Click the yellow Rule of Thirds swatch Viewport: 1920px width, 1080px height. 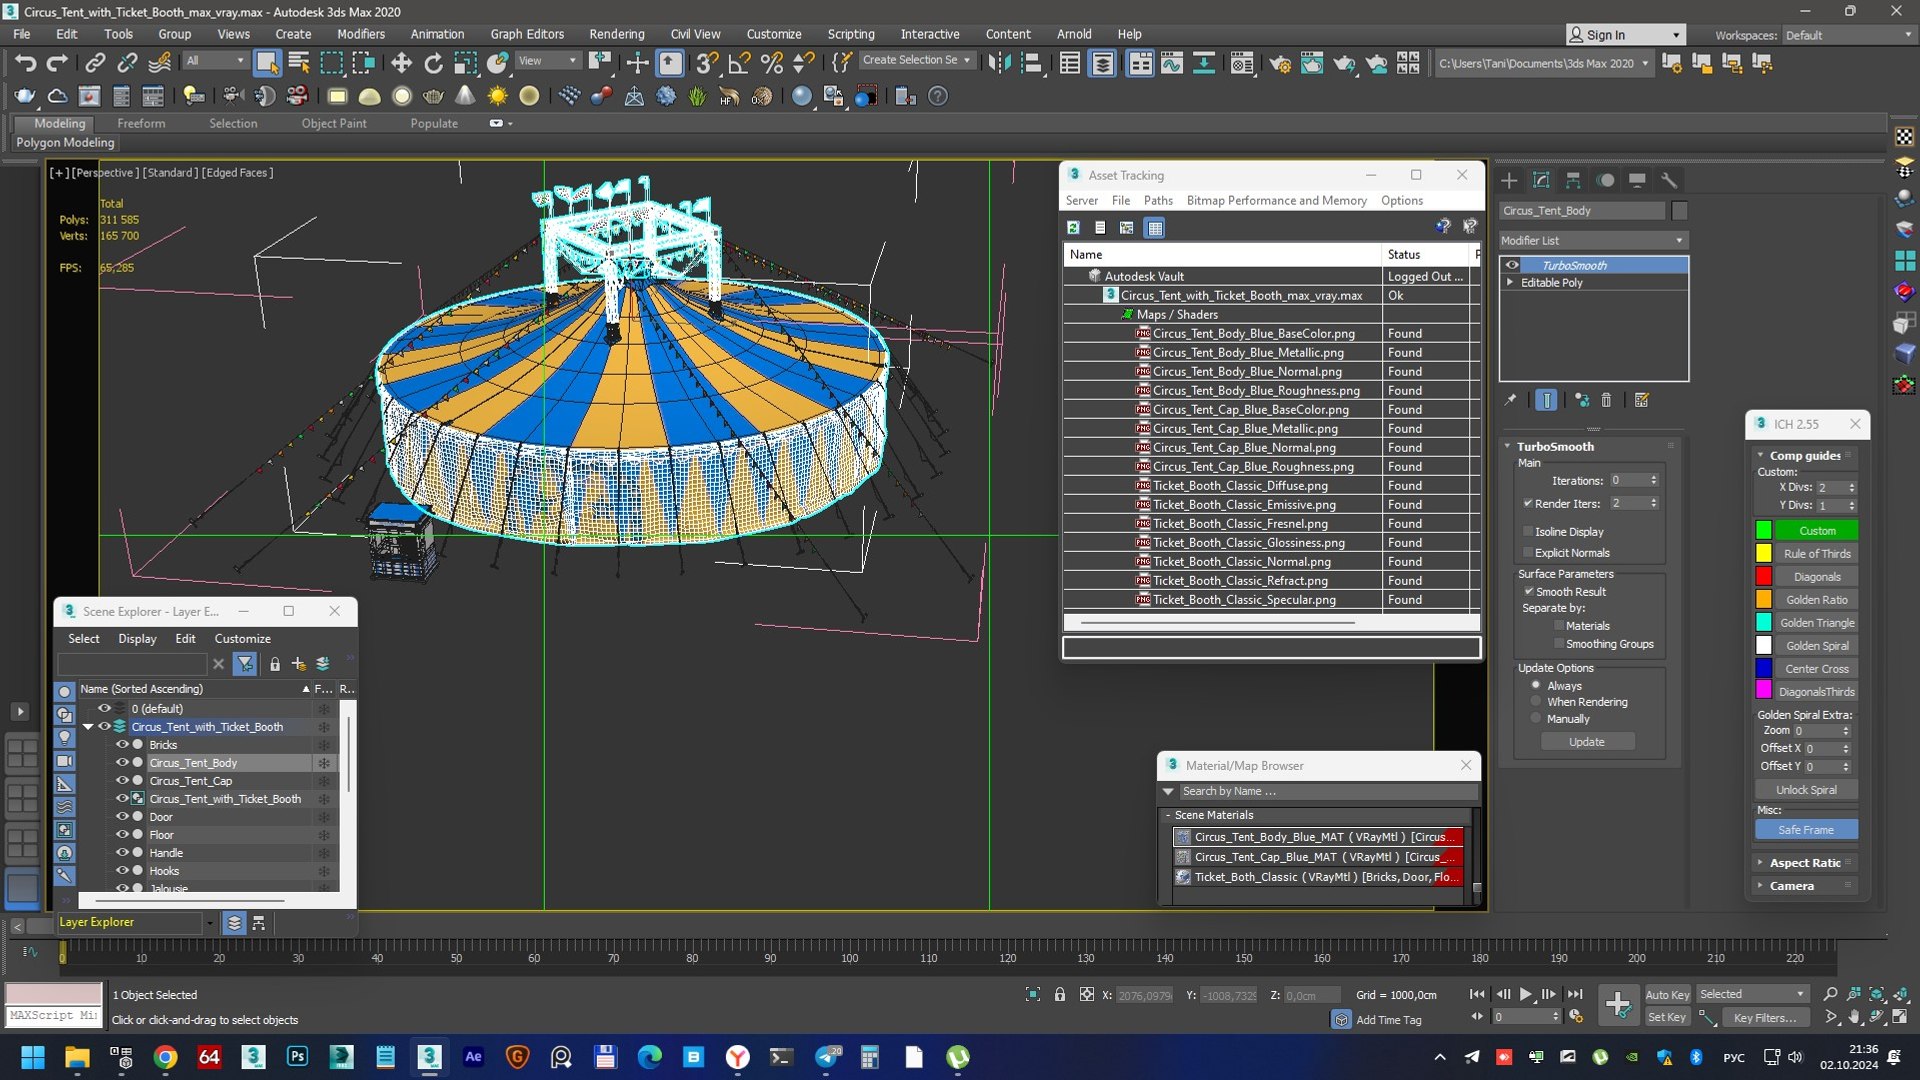pos(1763,554)
